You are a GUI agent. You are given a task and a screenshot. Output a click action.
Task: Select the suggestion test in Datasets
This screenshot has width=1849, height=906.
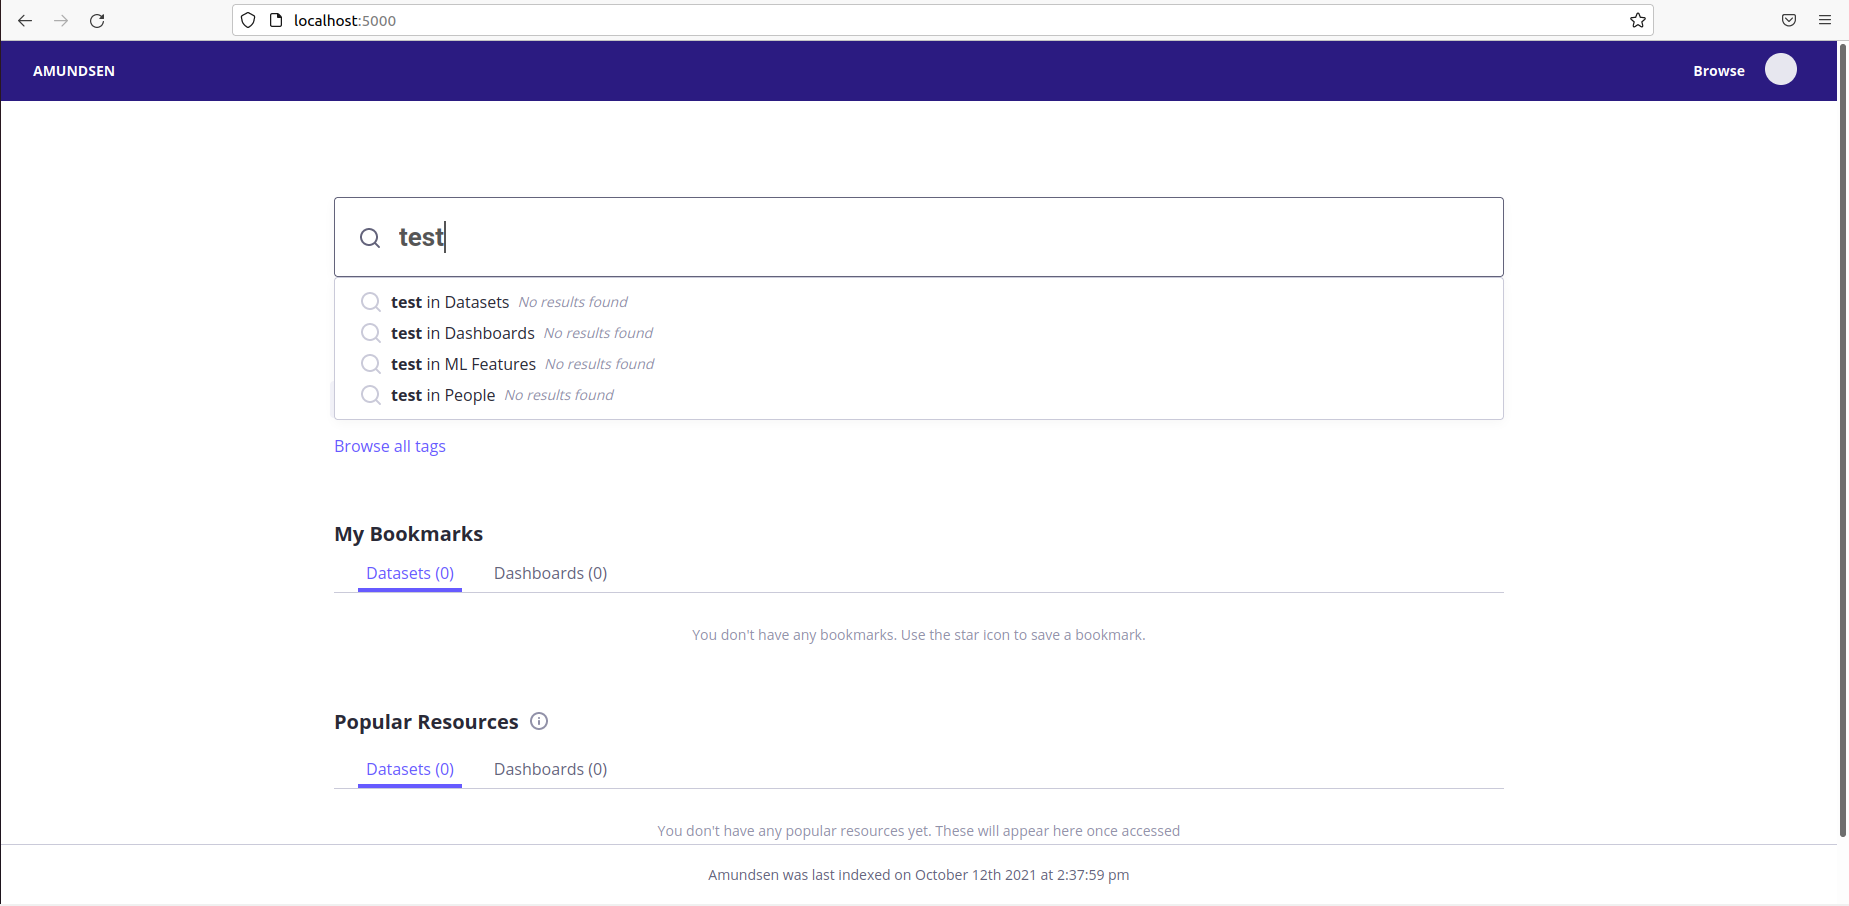(x=450, y=302)
